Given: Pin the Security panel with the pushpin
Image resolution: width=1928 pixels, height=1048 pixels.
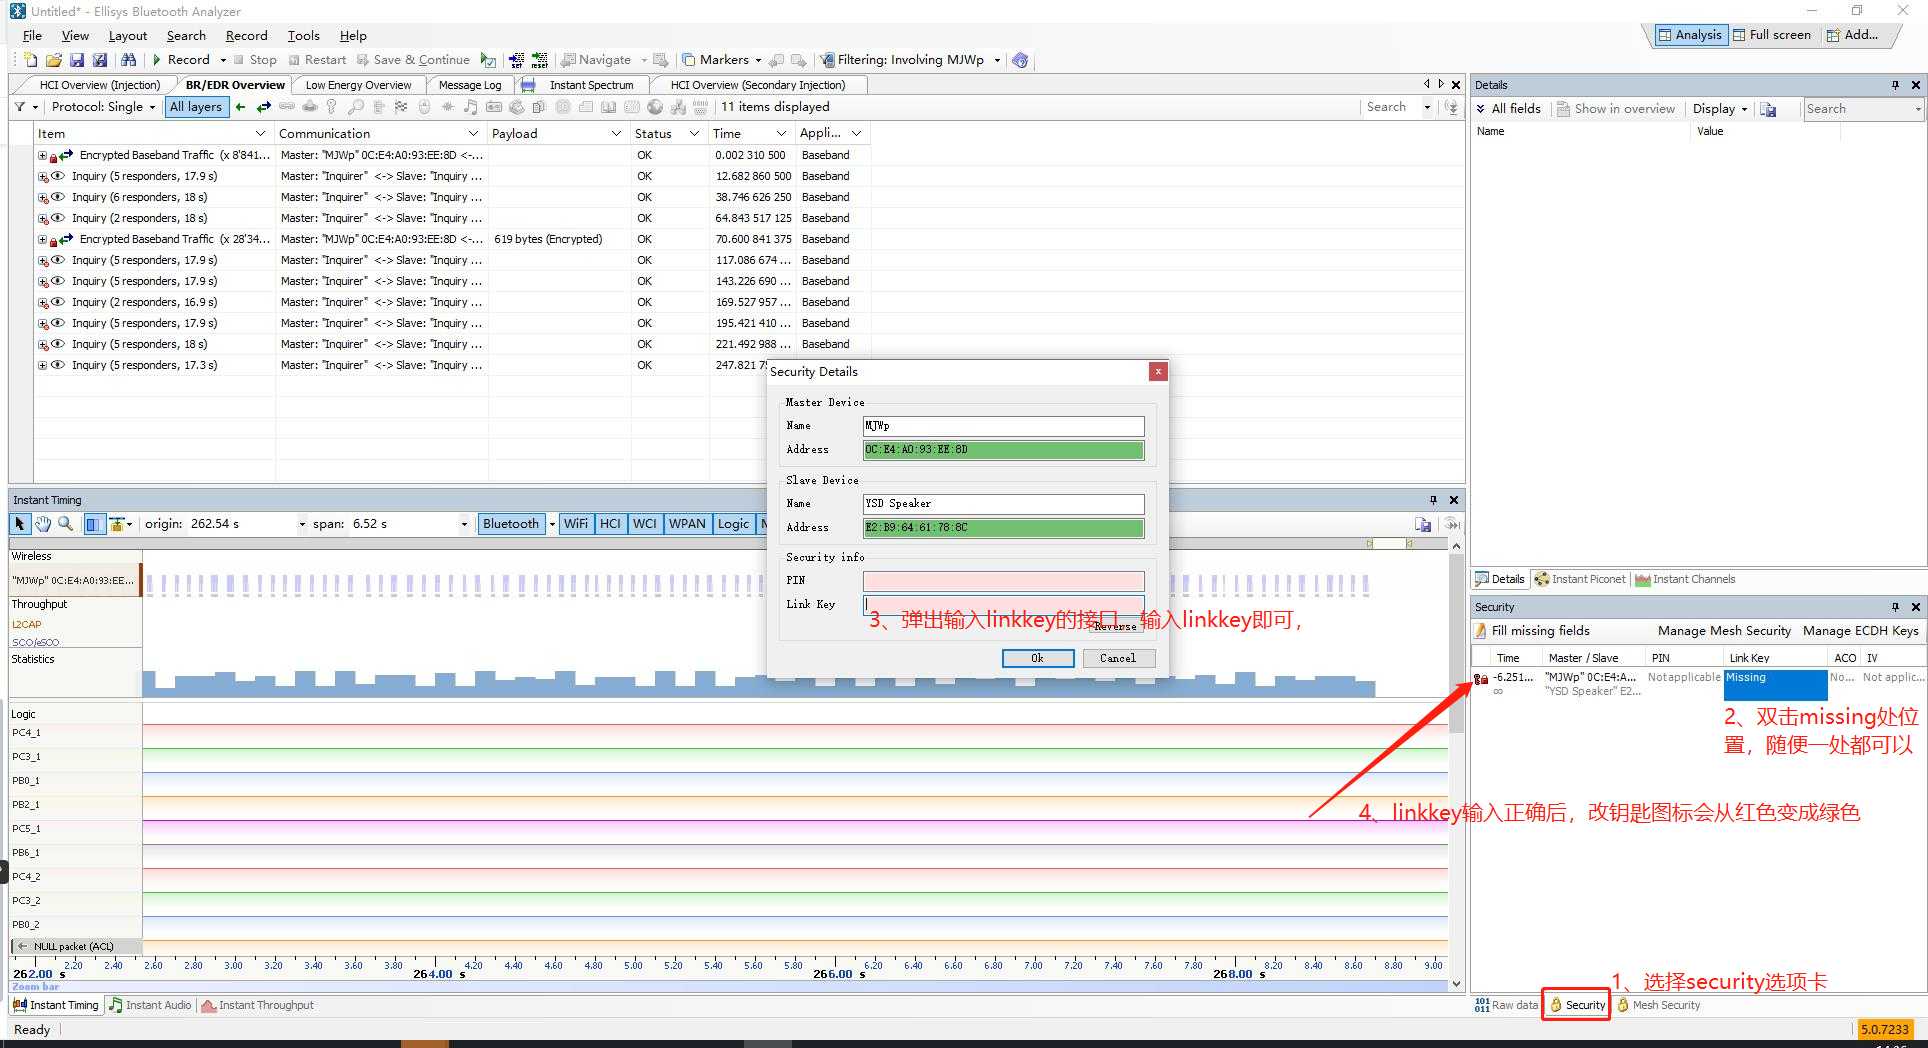Looking at the screenshot, I should [1895, 607].
